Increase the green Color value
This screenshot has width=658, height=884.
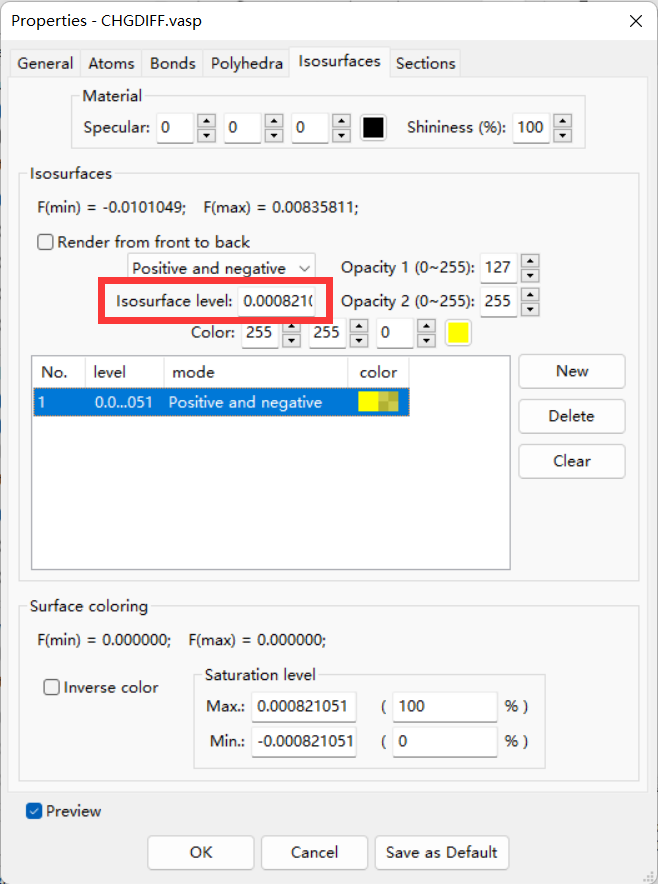(359, 326)
